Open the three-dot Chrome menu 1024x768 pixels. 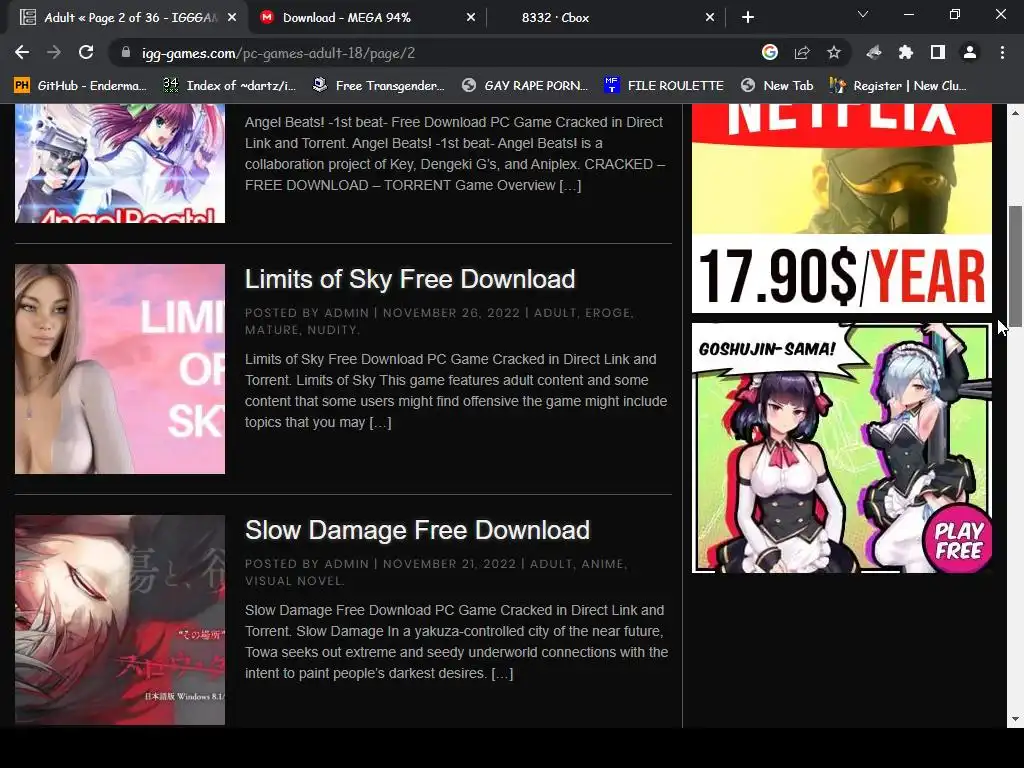click(x=1002, y=53)
